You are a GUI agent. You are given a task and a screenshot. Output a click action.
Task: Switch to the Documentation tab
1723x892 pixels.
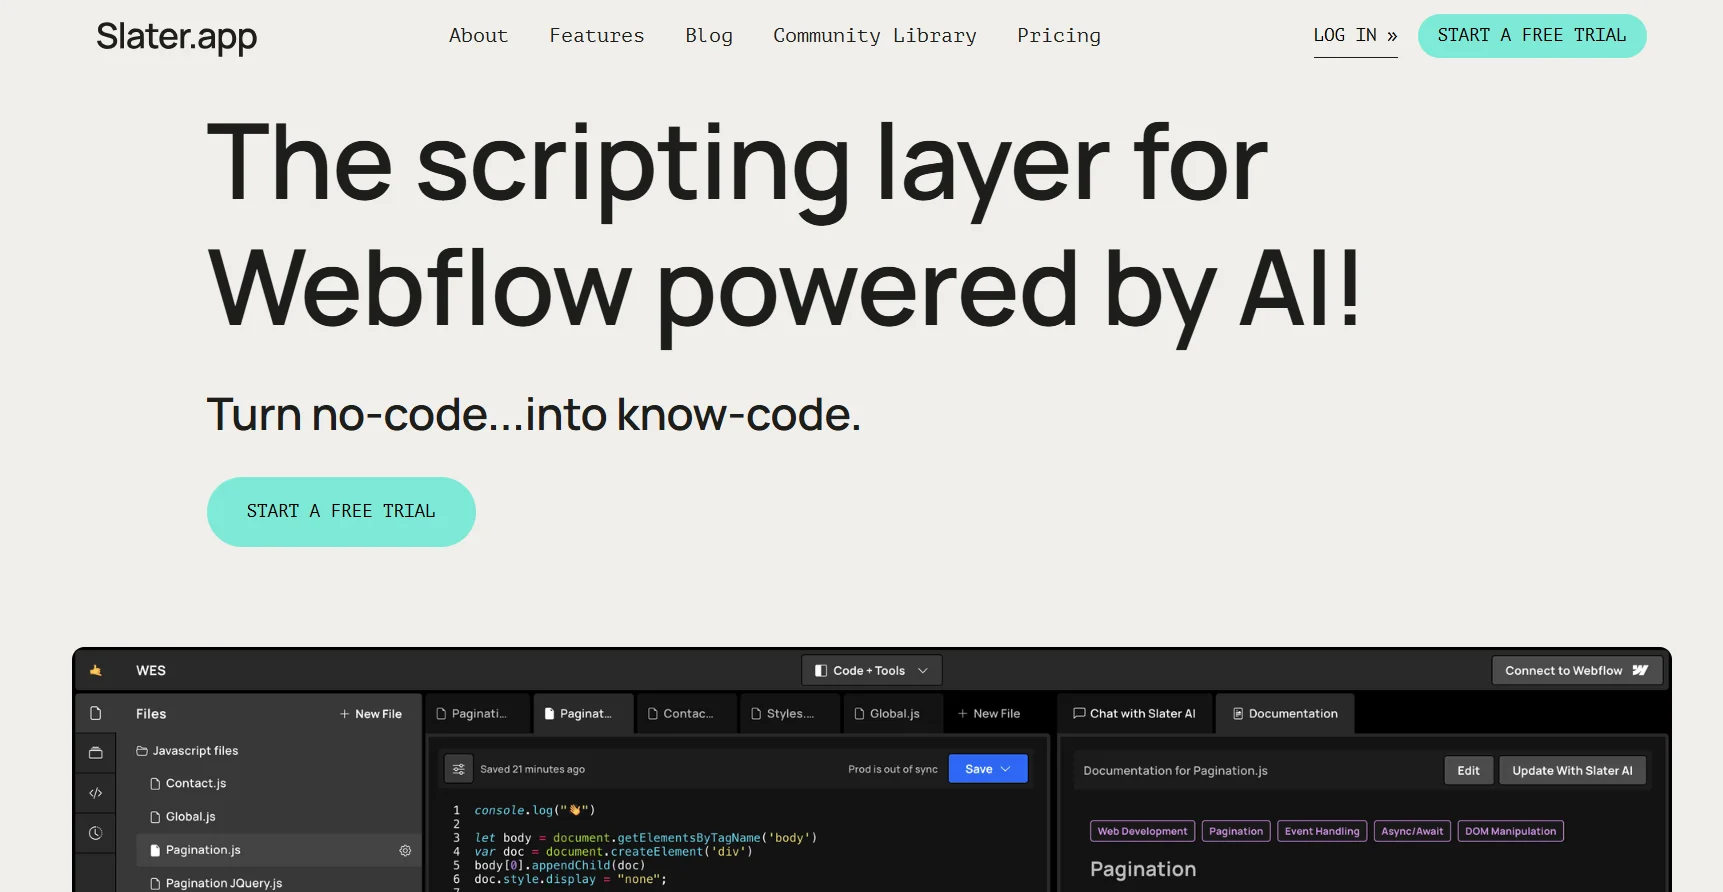(1285, 714)
